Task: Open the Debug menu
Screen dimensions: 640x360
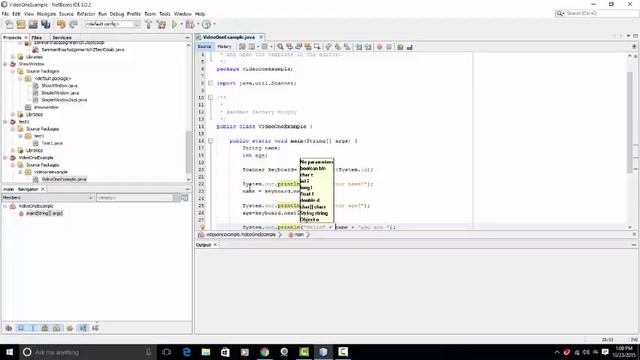Action: (117, 14)
